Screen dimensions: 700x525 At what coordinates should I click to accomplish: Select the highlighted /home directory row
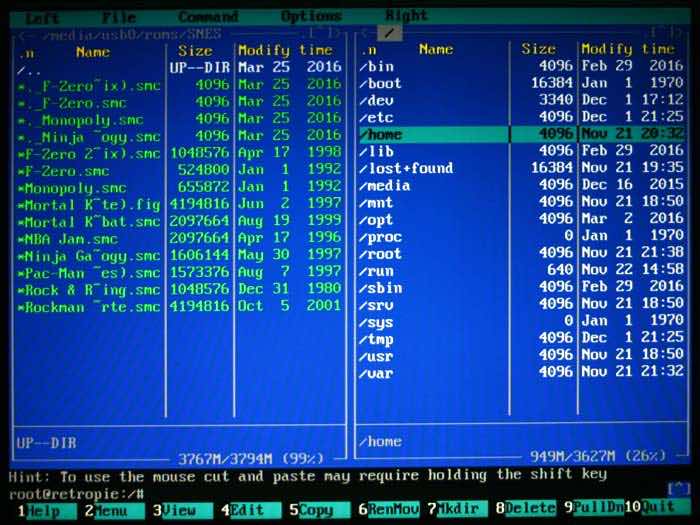(521, 134)
